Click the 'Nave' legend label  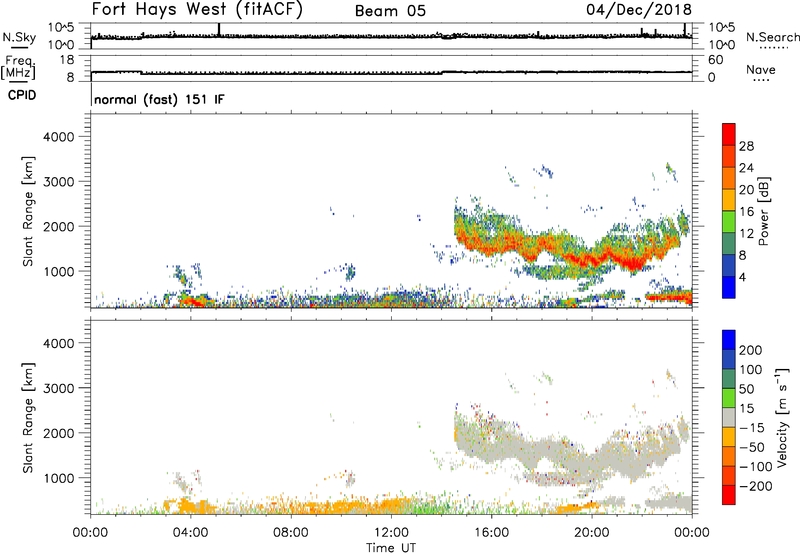coord(761,70)
